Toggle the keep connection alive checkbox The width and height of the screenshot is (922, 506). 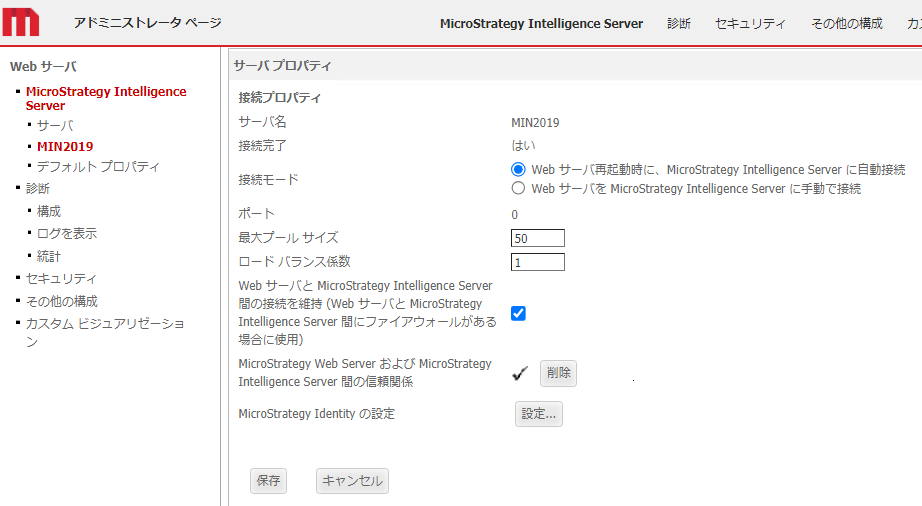point(518,313)
